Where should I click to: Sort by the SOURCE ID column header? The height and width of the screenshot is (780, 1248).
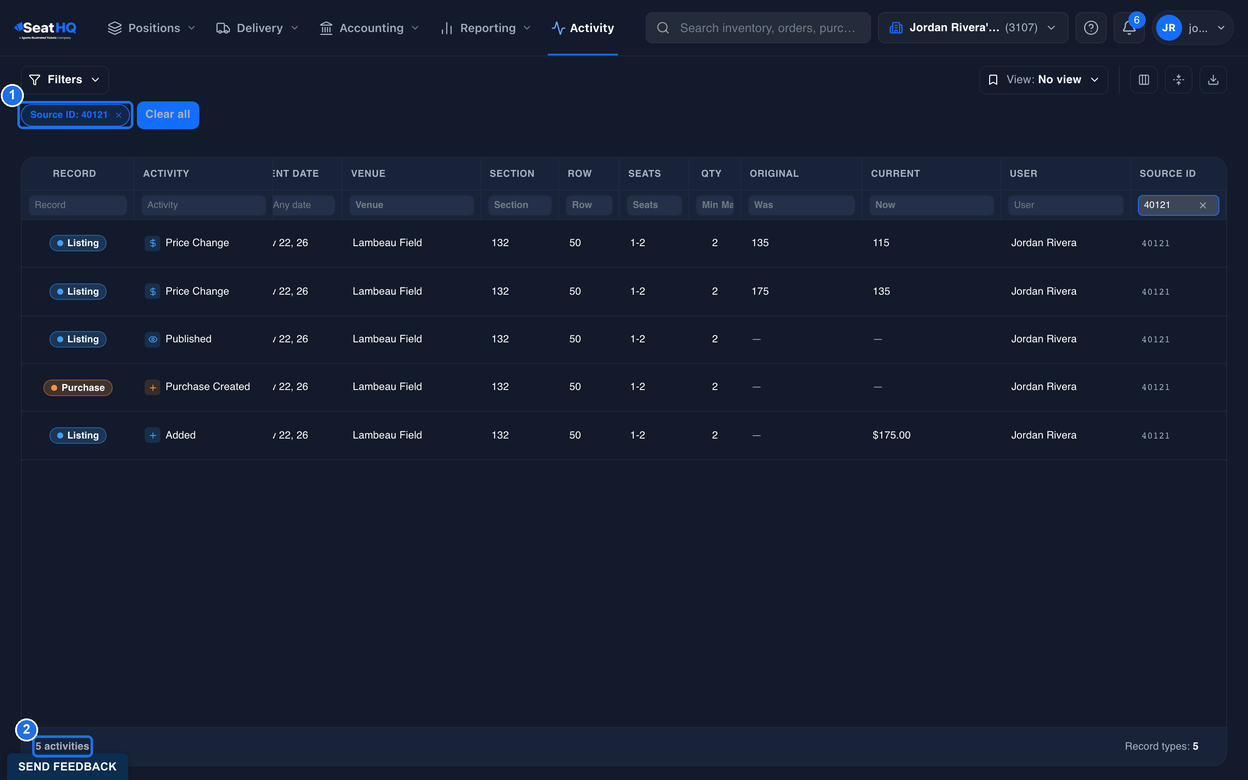pos(1167,174)
